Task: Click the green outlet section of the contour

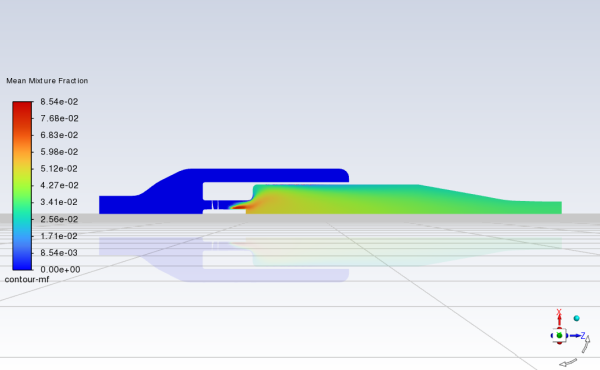Action: 533,207
